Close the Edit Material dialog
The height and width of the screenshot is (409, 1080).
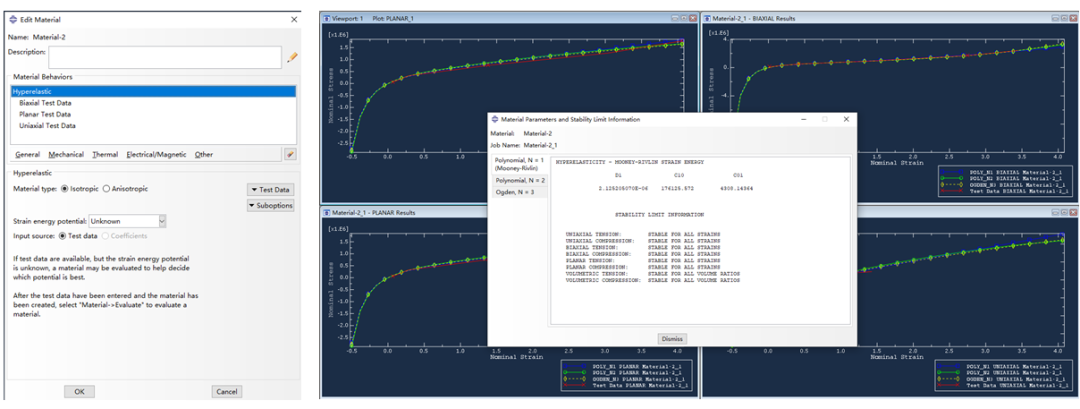[x=294, y=20]
